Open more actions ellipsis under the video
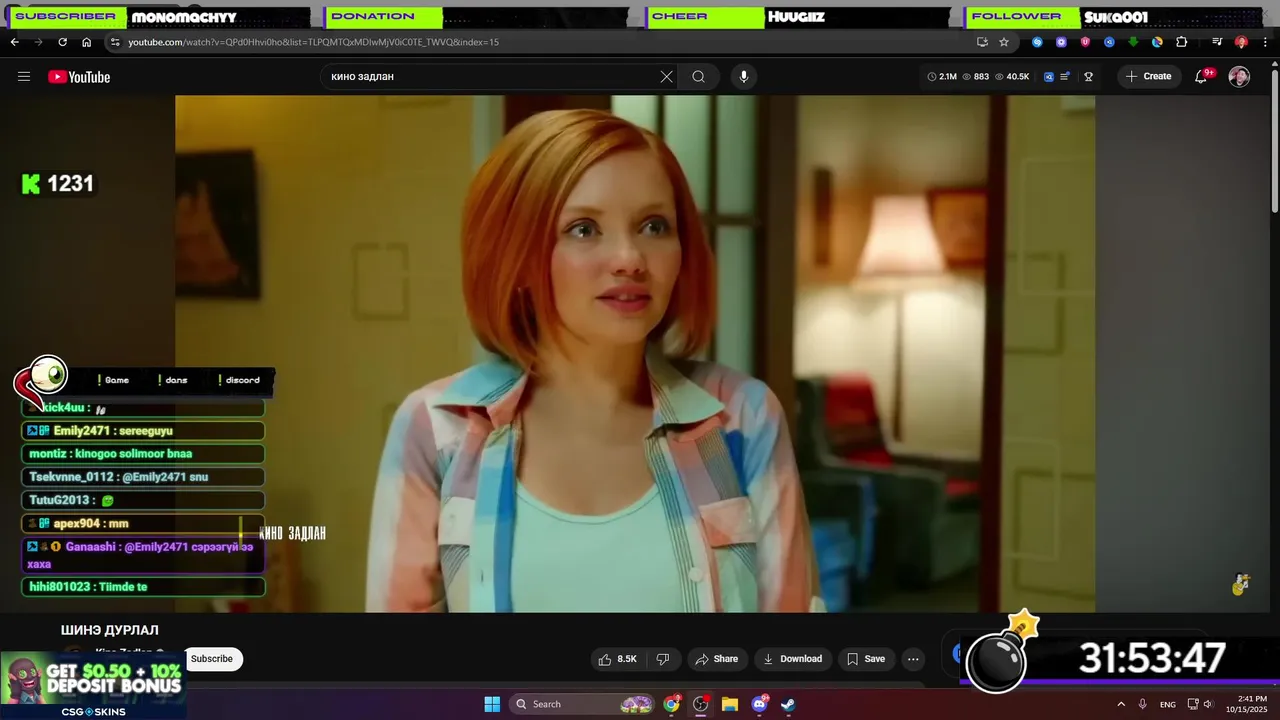This screenshot has height=720, width=1280. 913,659
